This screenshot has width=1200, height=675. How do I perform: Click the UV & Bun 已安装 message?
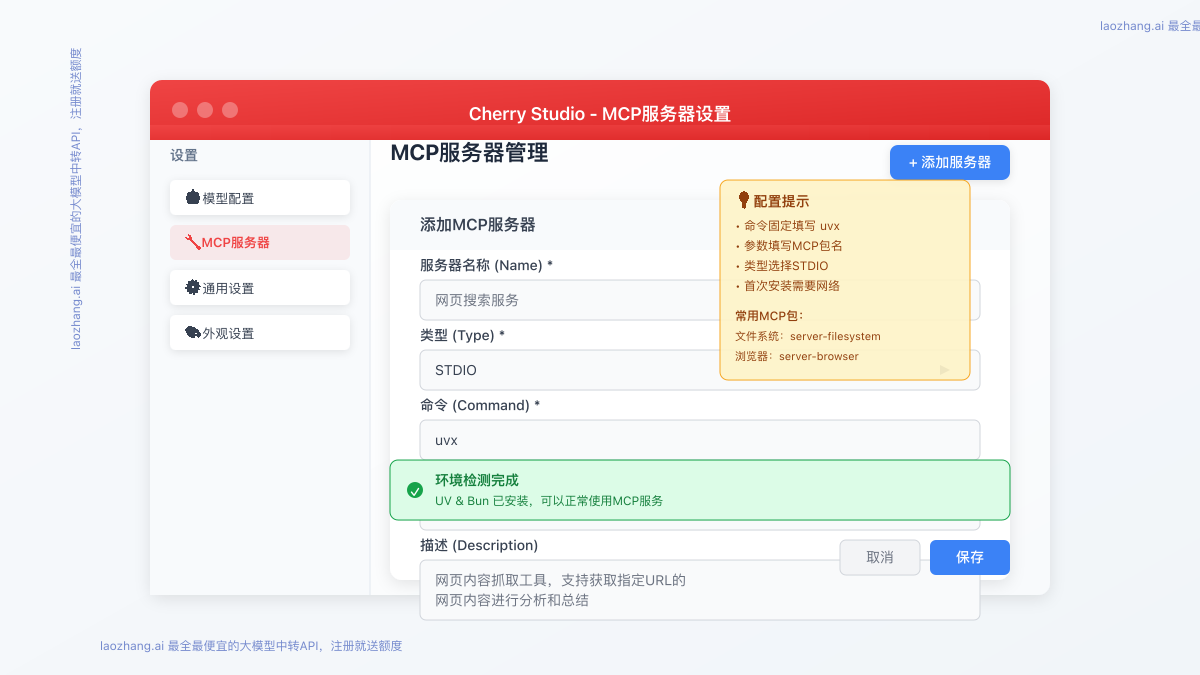pyautogui.click(x=549, y=501)
